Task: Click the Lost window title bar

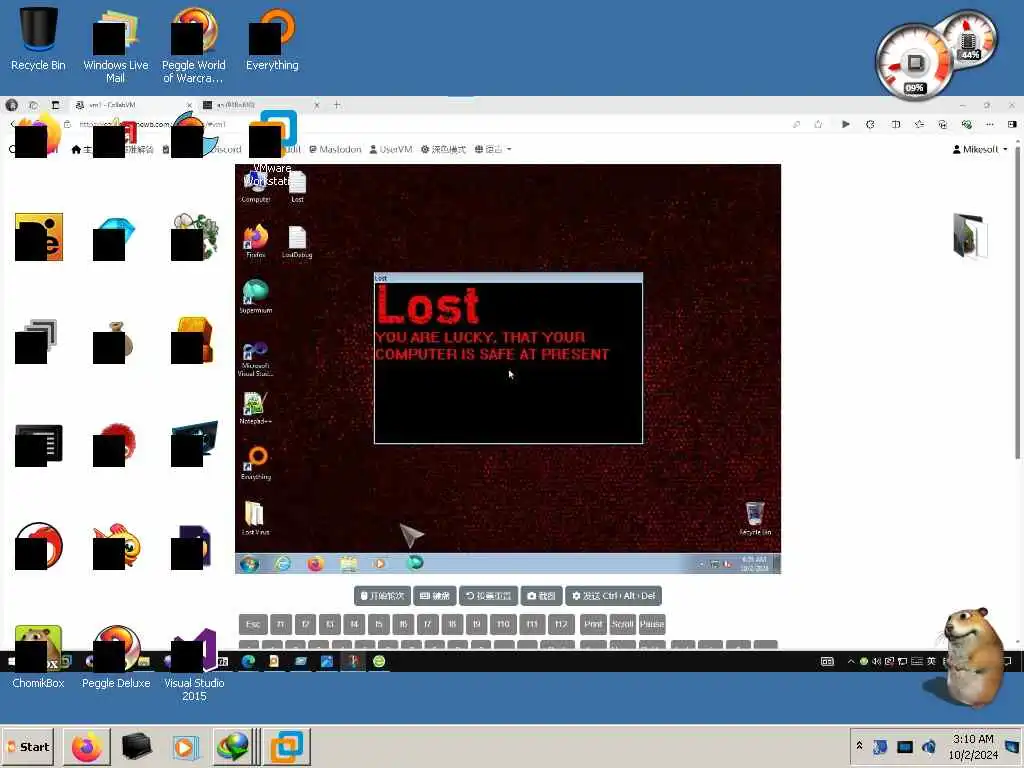Action: tap(508, 278)
